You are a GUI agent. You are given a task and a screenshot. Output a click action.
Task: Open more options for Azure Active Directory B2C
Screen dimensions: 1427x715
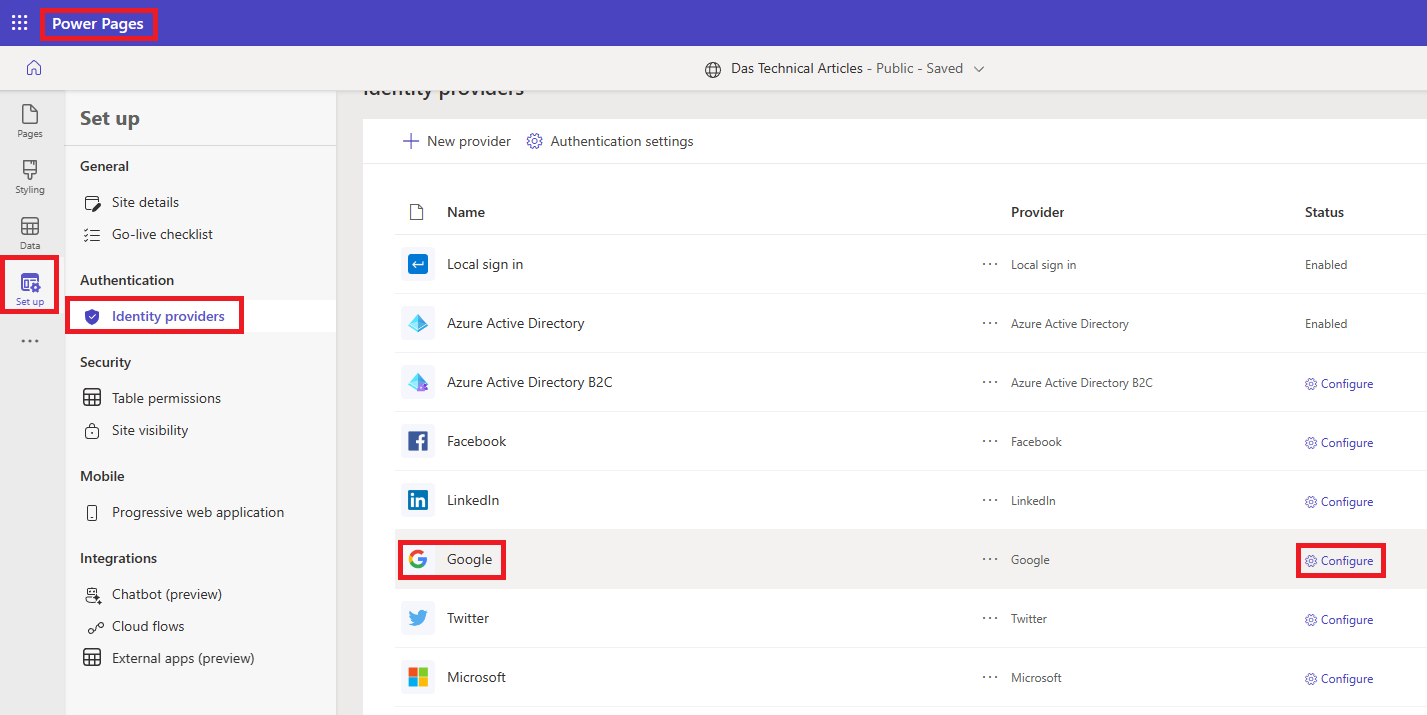point(990,383)
